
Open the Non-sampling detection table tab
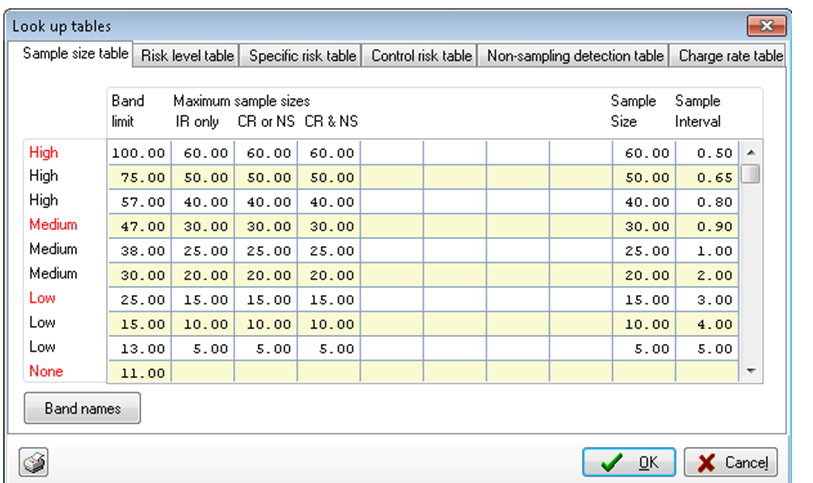[x=575, y=55]
